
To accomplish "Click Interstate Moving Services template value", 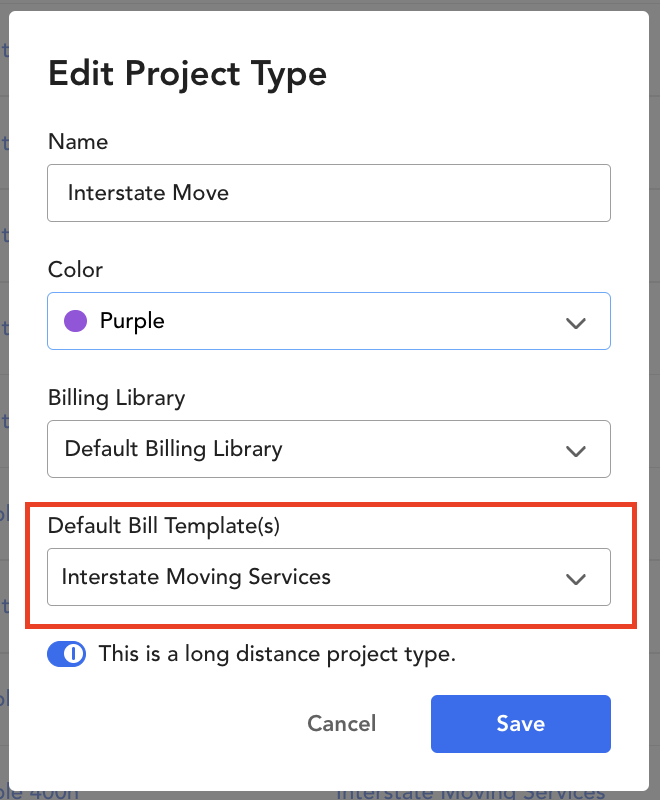I will (x=196, y=577).
